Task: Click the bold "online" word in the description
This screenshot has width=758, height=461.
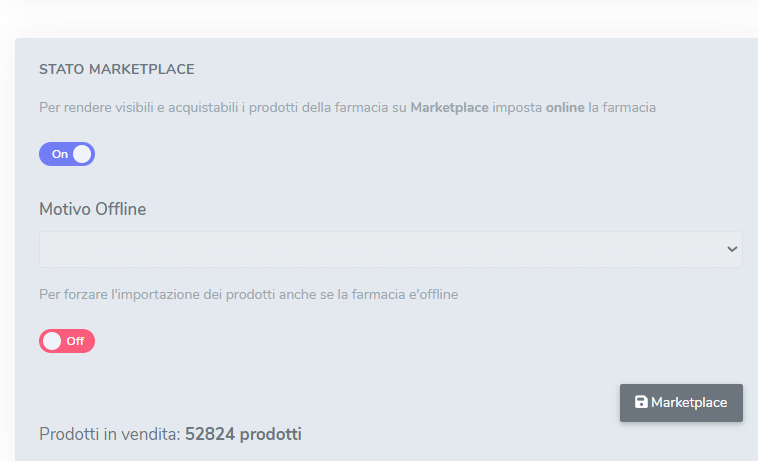Action: tap(565, 107)
